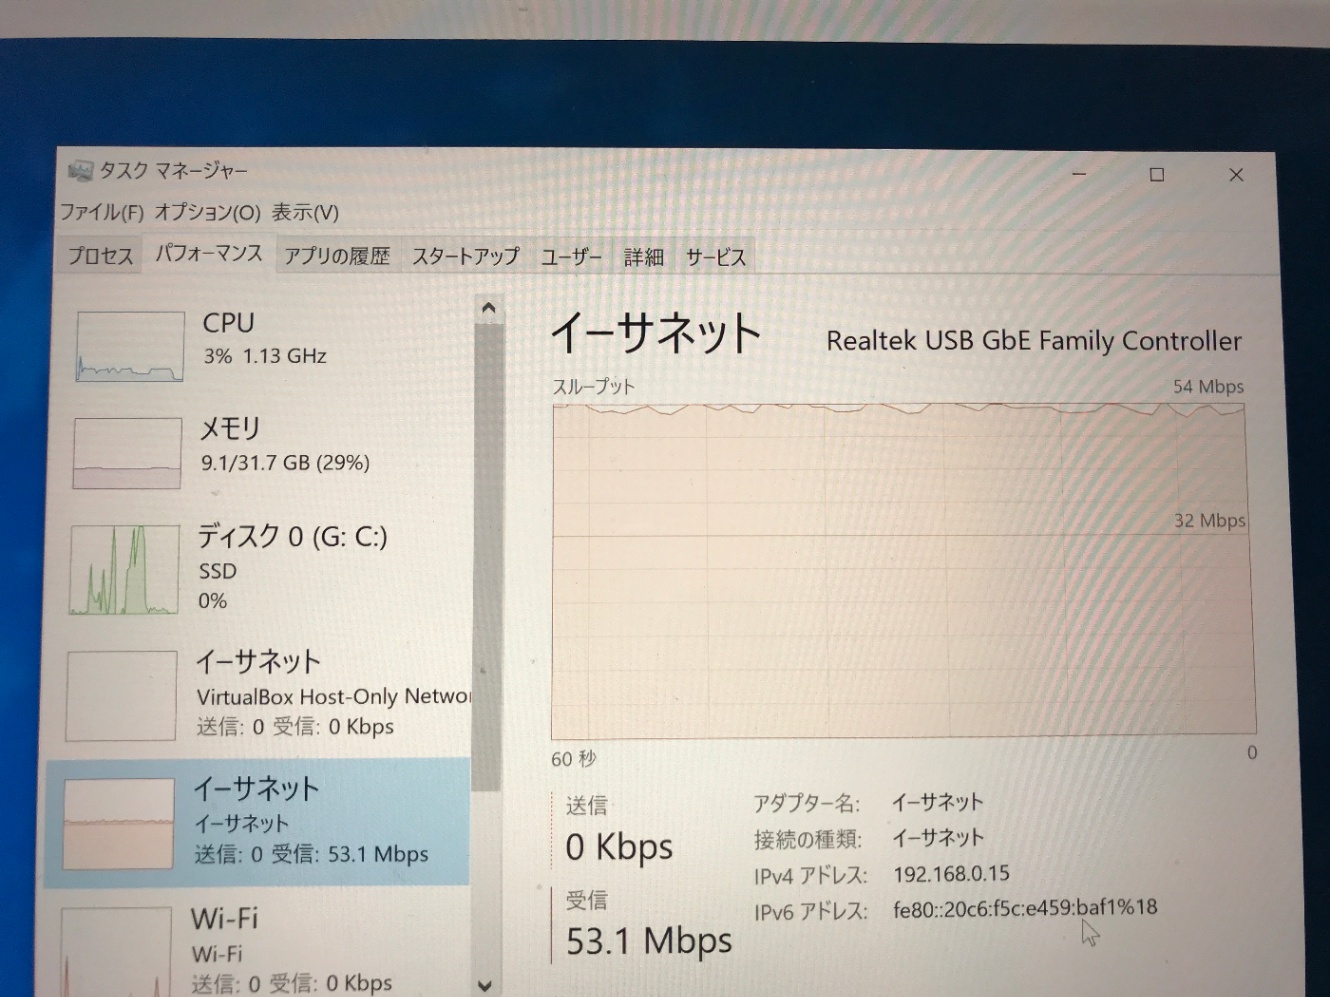Click the 60 秒 time label

point(574,760)
